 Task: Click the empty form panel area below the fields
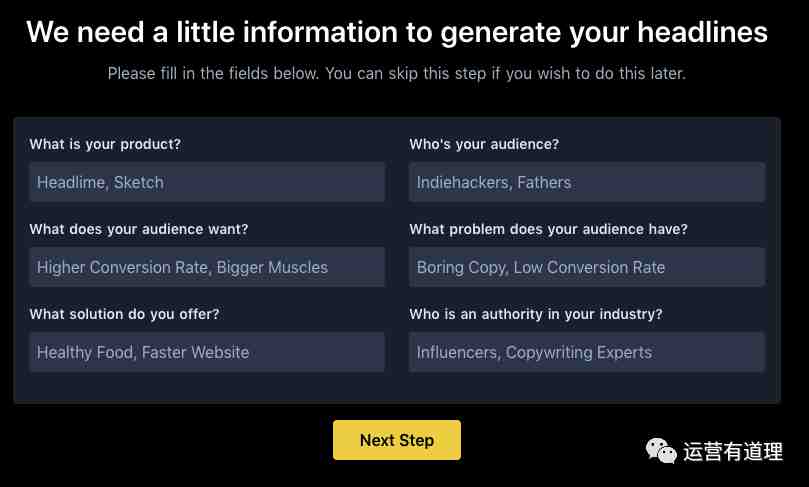397,387
